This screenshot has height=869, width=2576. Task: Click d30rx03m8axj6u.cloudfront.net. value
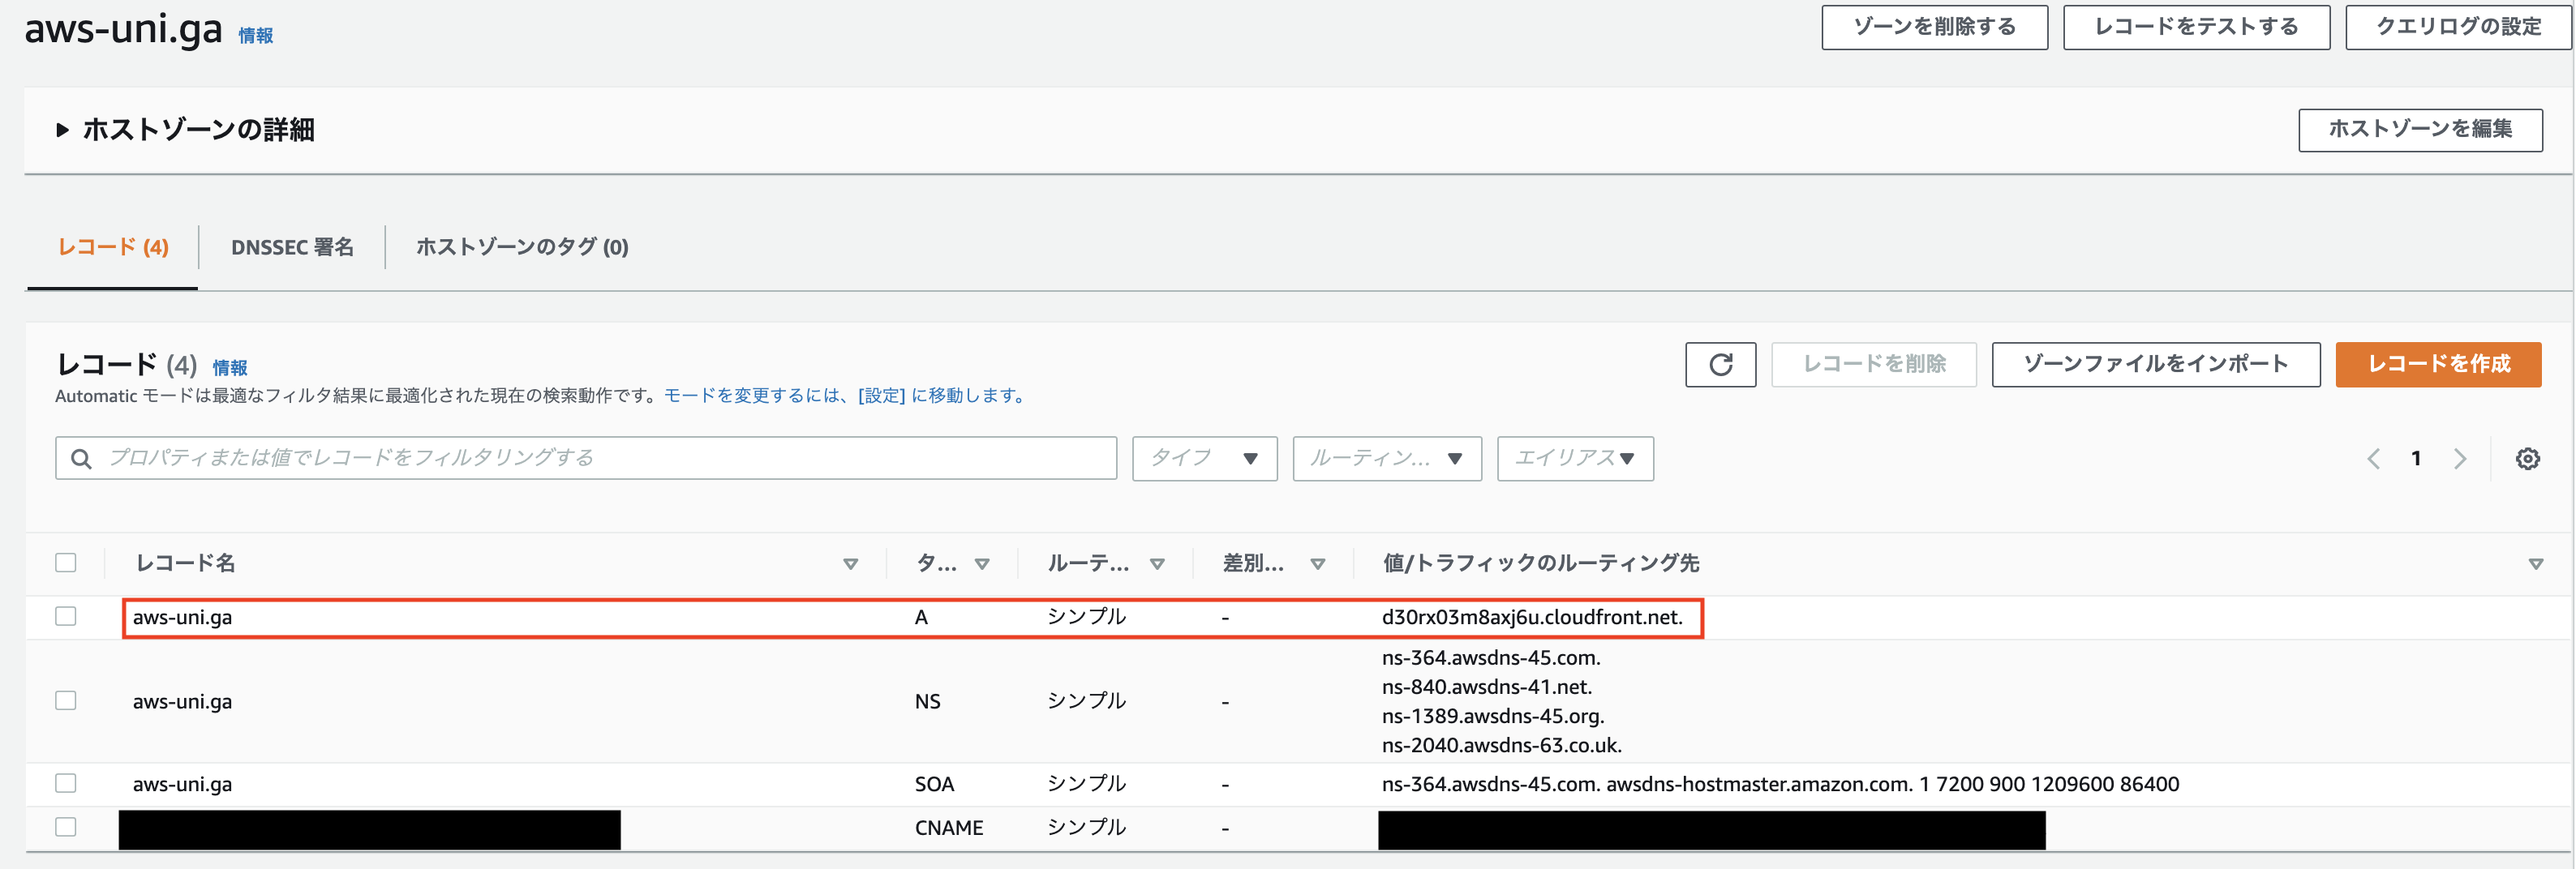click(1532, 617)
